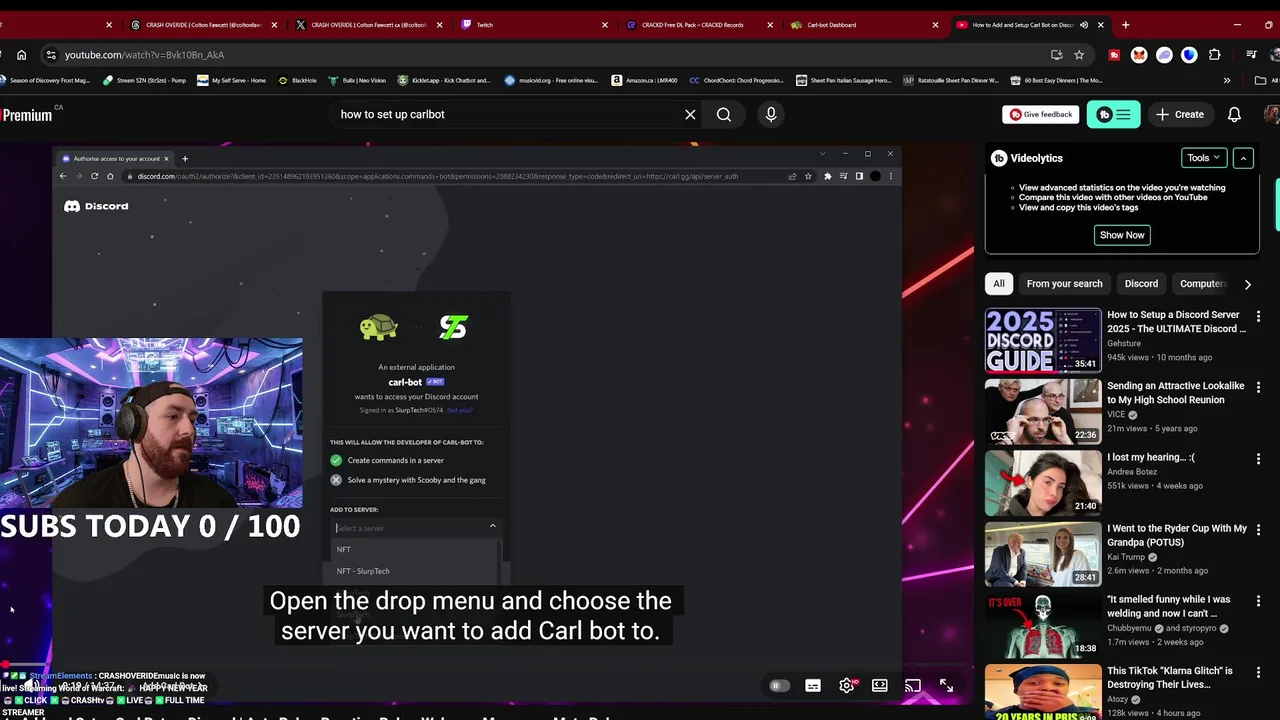Start voice search with microphone icon
The image size is (1280, 720).
click(771, 114)
